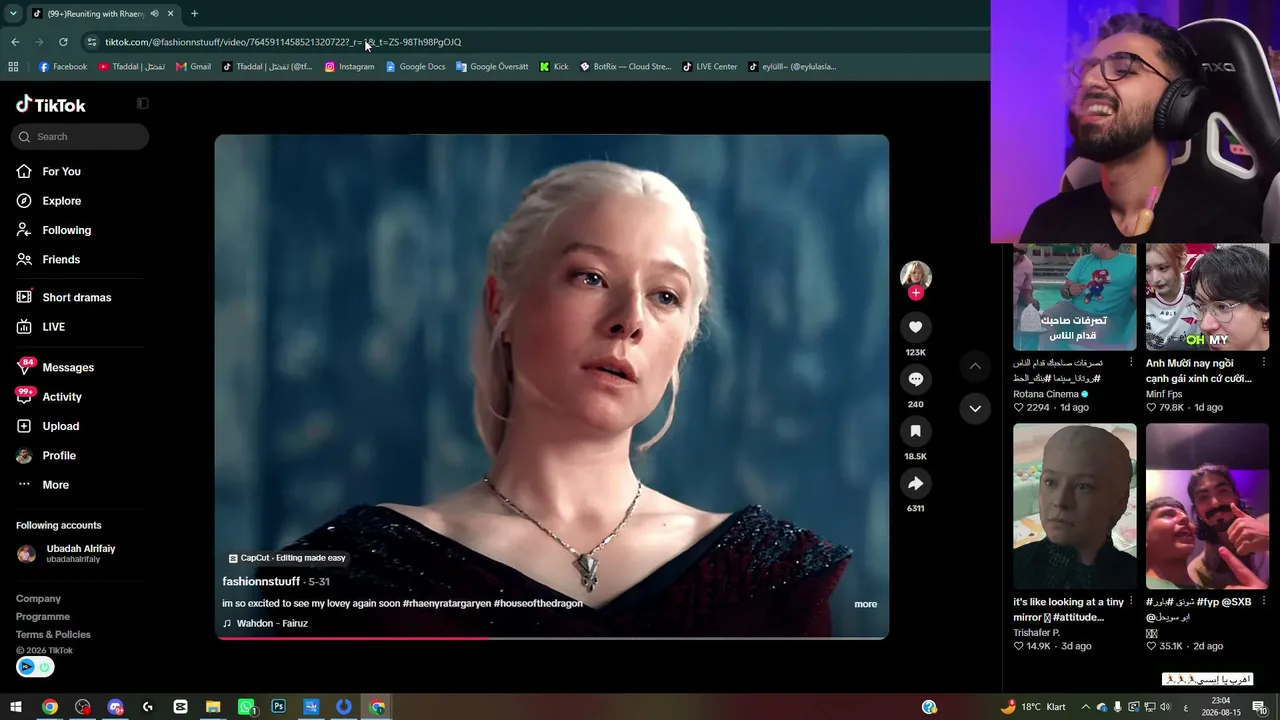Seek the video using the red progress bar

coord(552,637)
